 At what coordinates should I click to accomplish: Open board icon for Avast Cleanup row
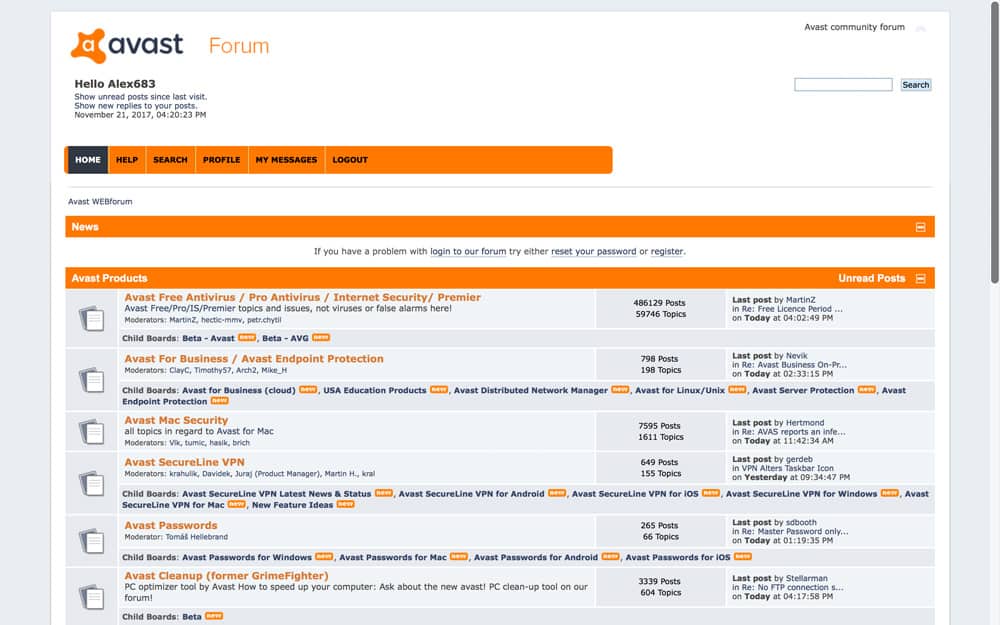[92, 597]
